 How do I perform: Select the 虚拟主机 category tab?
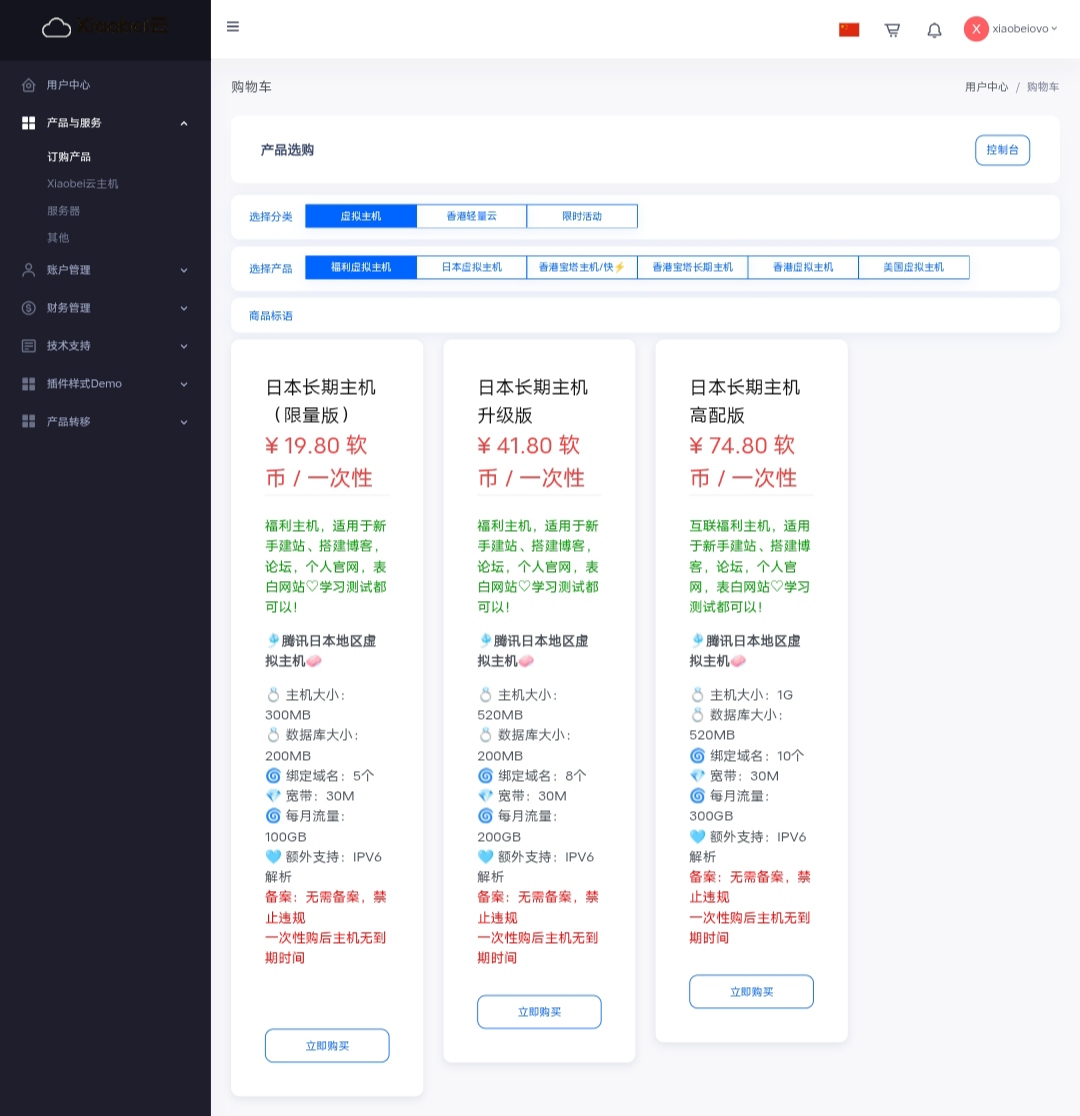point(361,216)
